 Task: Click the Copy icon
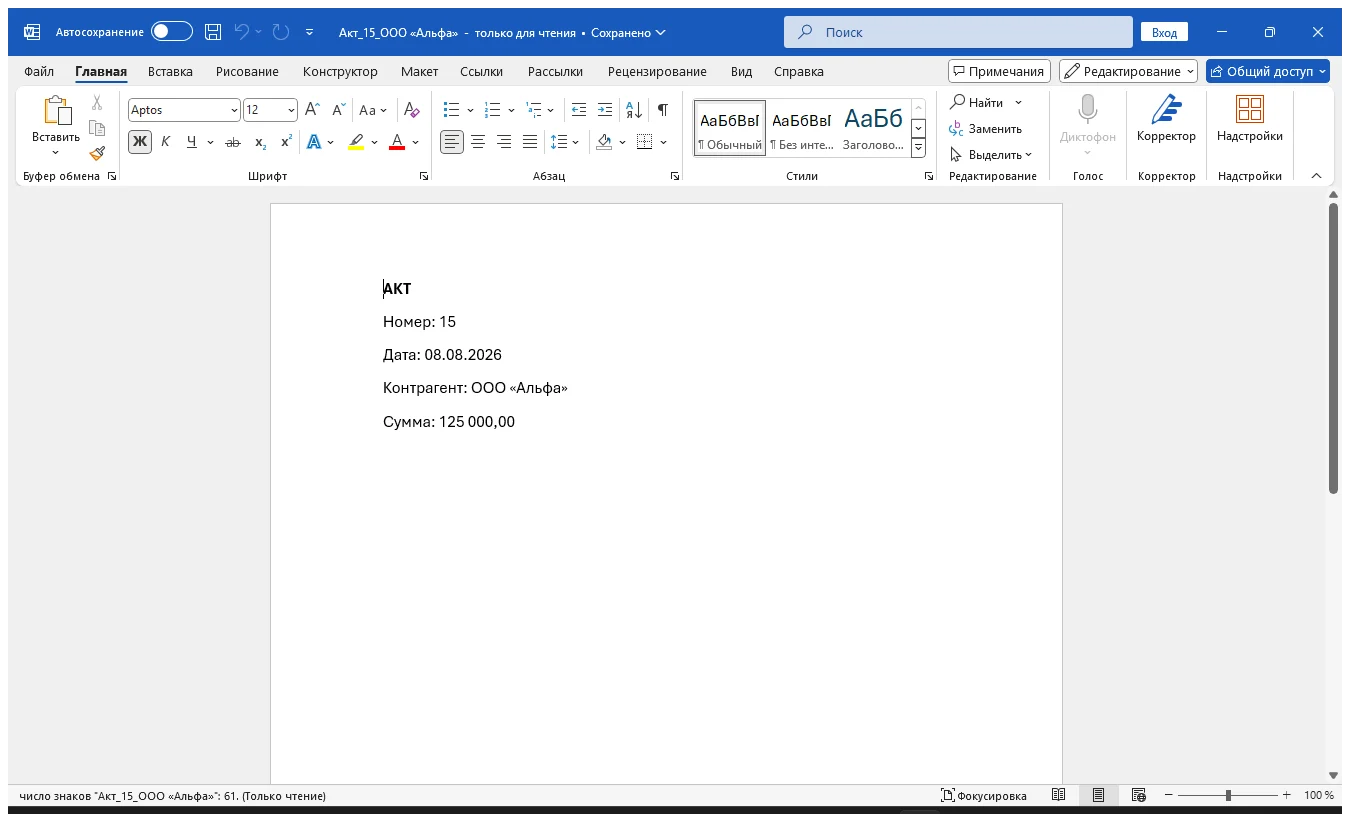pyautogui.click(x=97, y=128)
